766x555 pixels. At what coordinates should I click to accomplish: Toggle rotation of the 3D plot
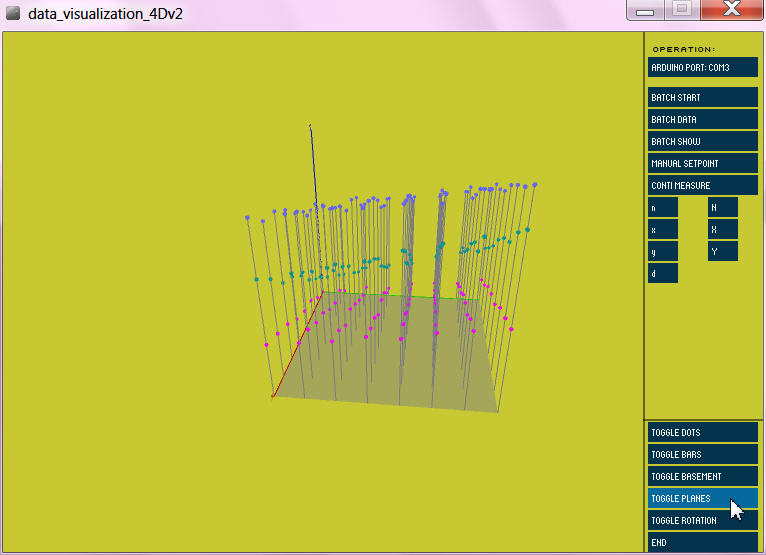pos(702,520)
